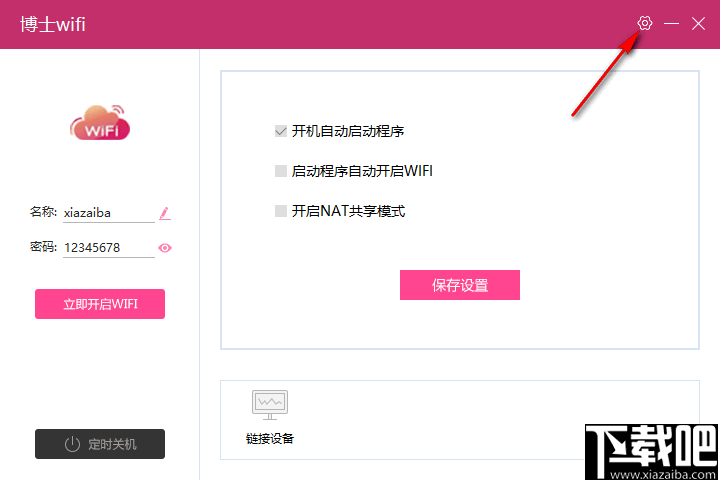This screenshot has width=720, height=480.
Task: Click the 保存设置 button
Action: click(460, 285)
